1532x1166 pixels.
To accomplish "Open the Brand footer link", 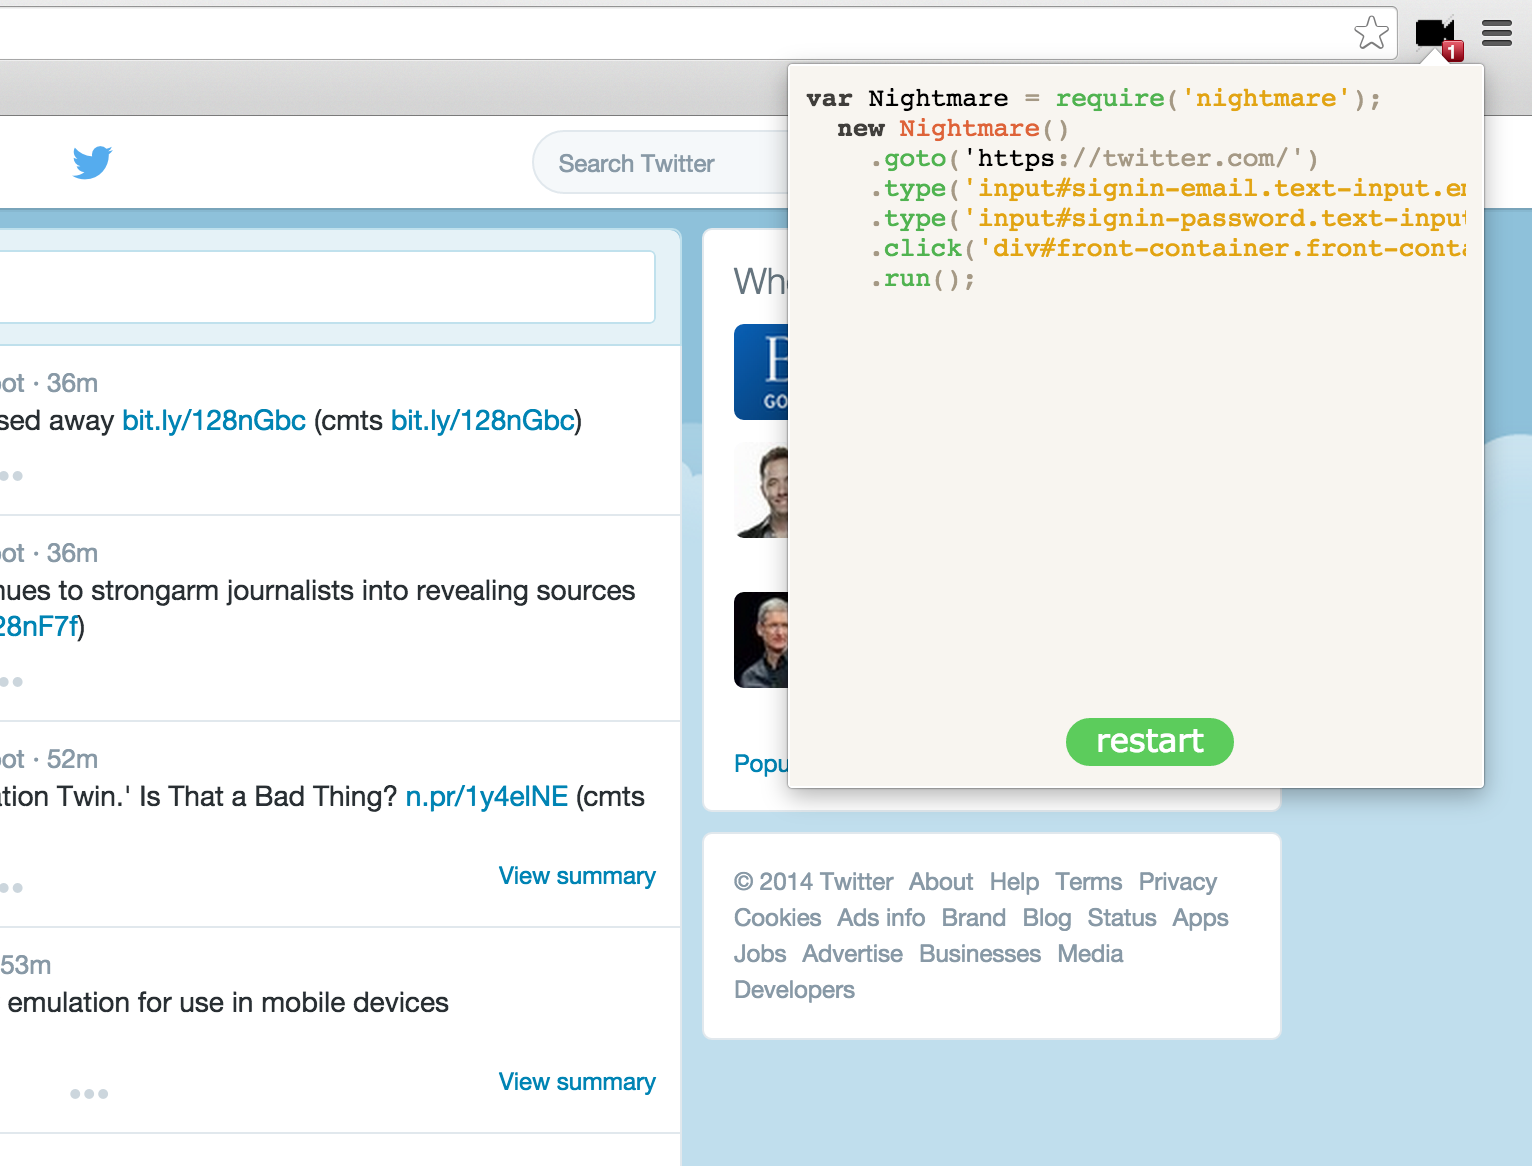I will (x=973, y=918).
